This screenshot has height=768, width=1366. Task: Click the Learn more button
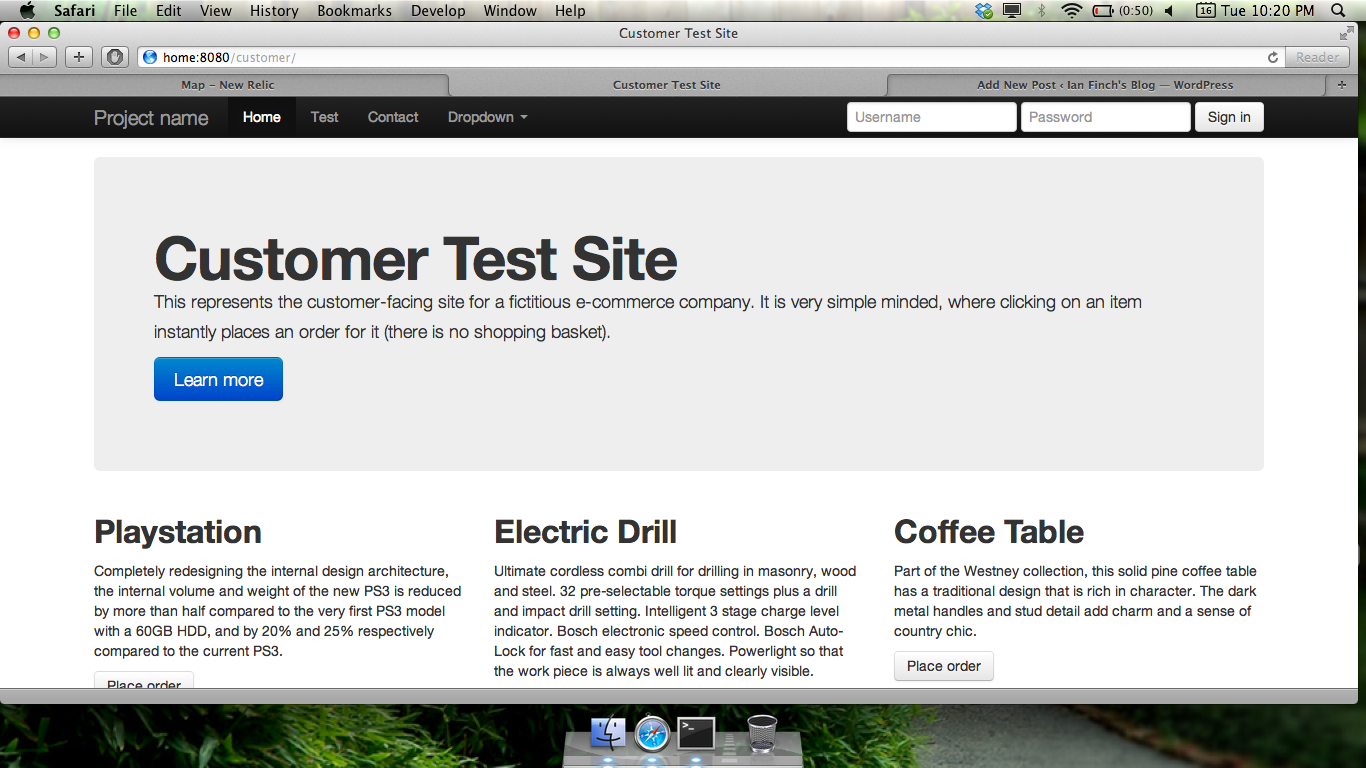coord(218,379)
